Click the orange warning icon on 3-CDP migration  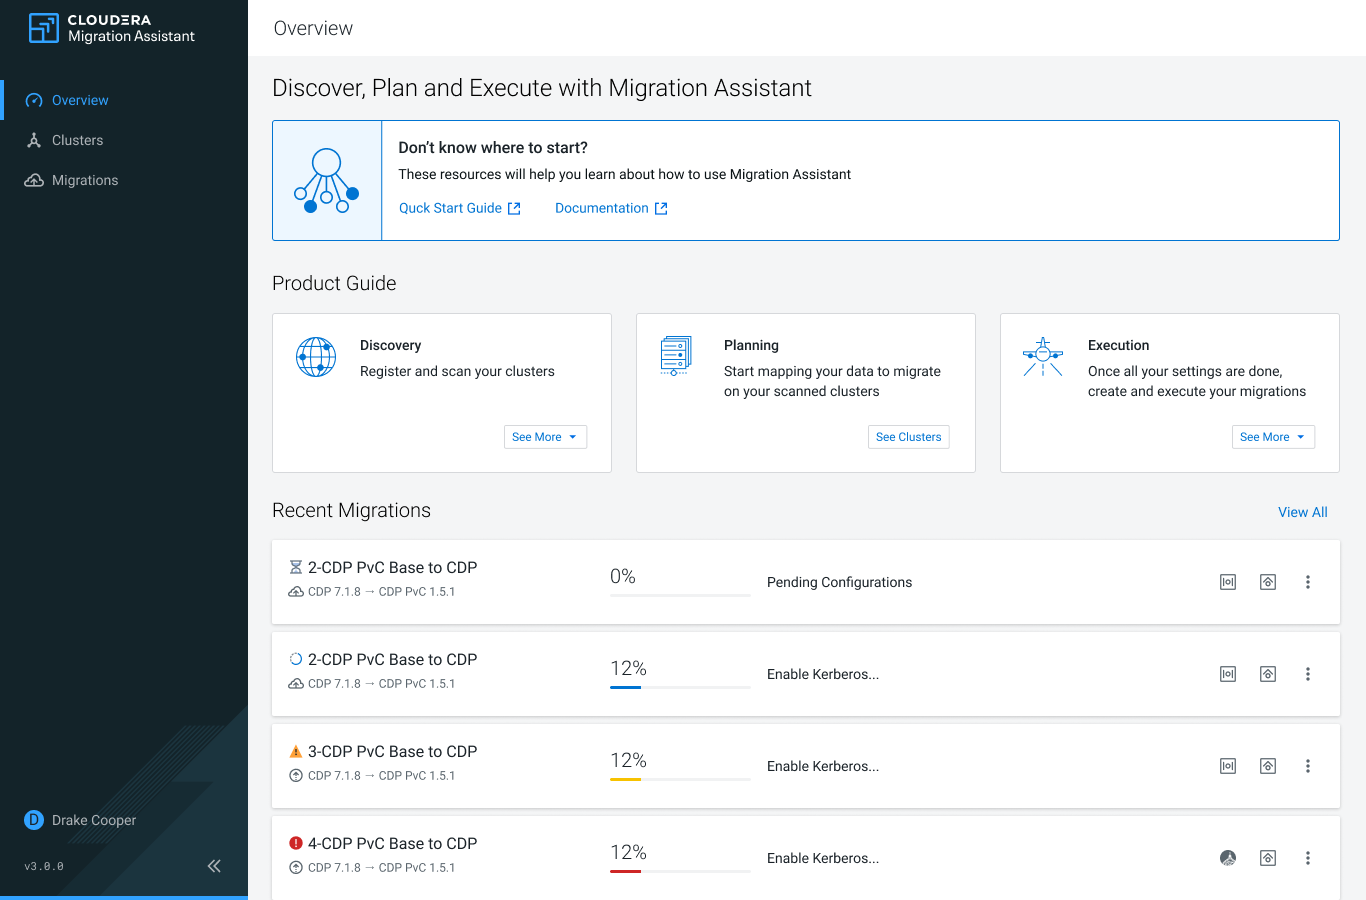(x=295, y=751)
